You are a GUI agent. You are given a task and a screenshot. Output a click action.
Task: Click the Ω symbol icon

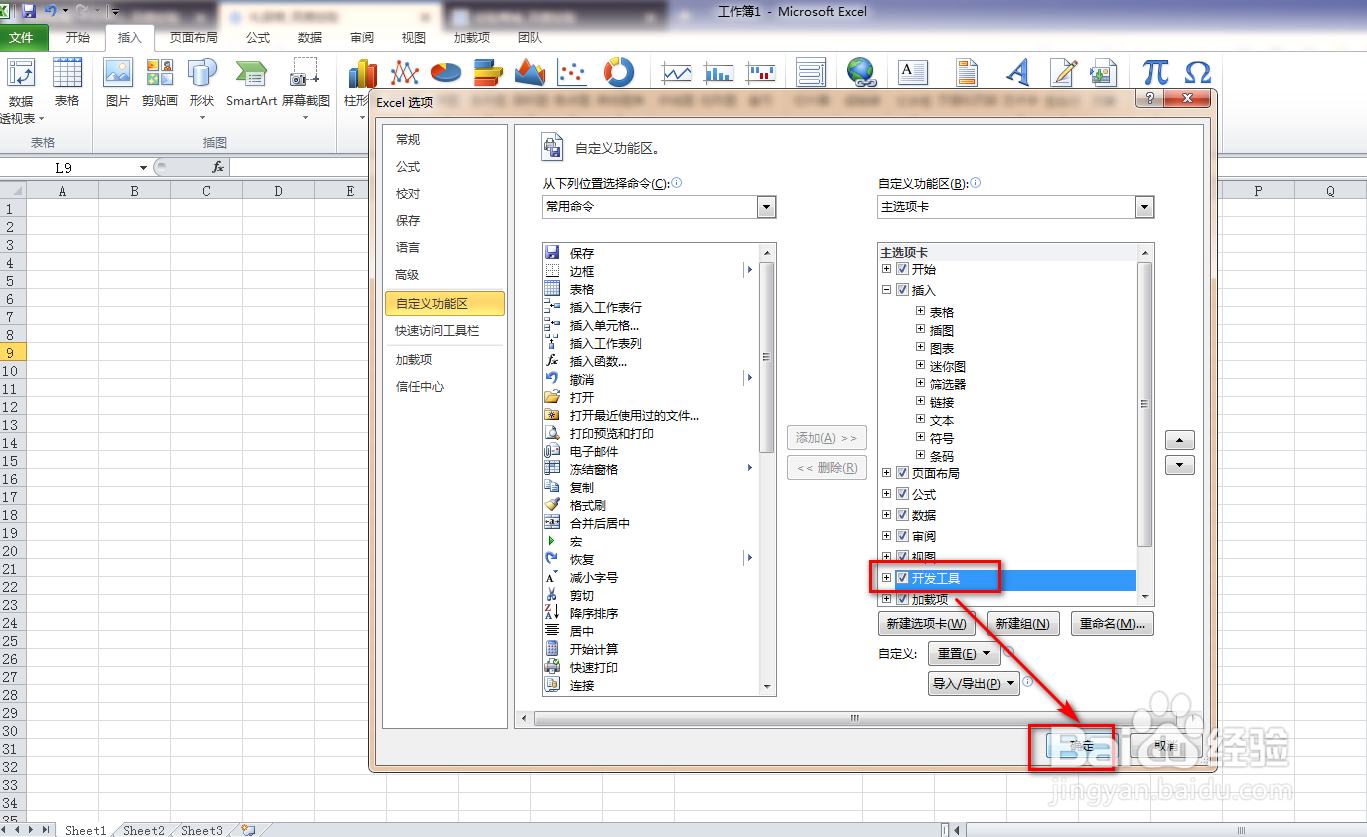pyautogui.click(x=1198, y=72)
